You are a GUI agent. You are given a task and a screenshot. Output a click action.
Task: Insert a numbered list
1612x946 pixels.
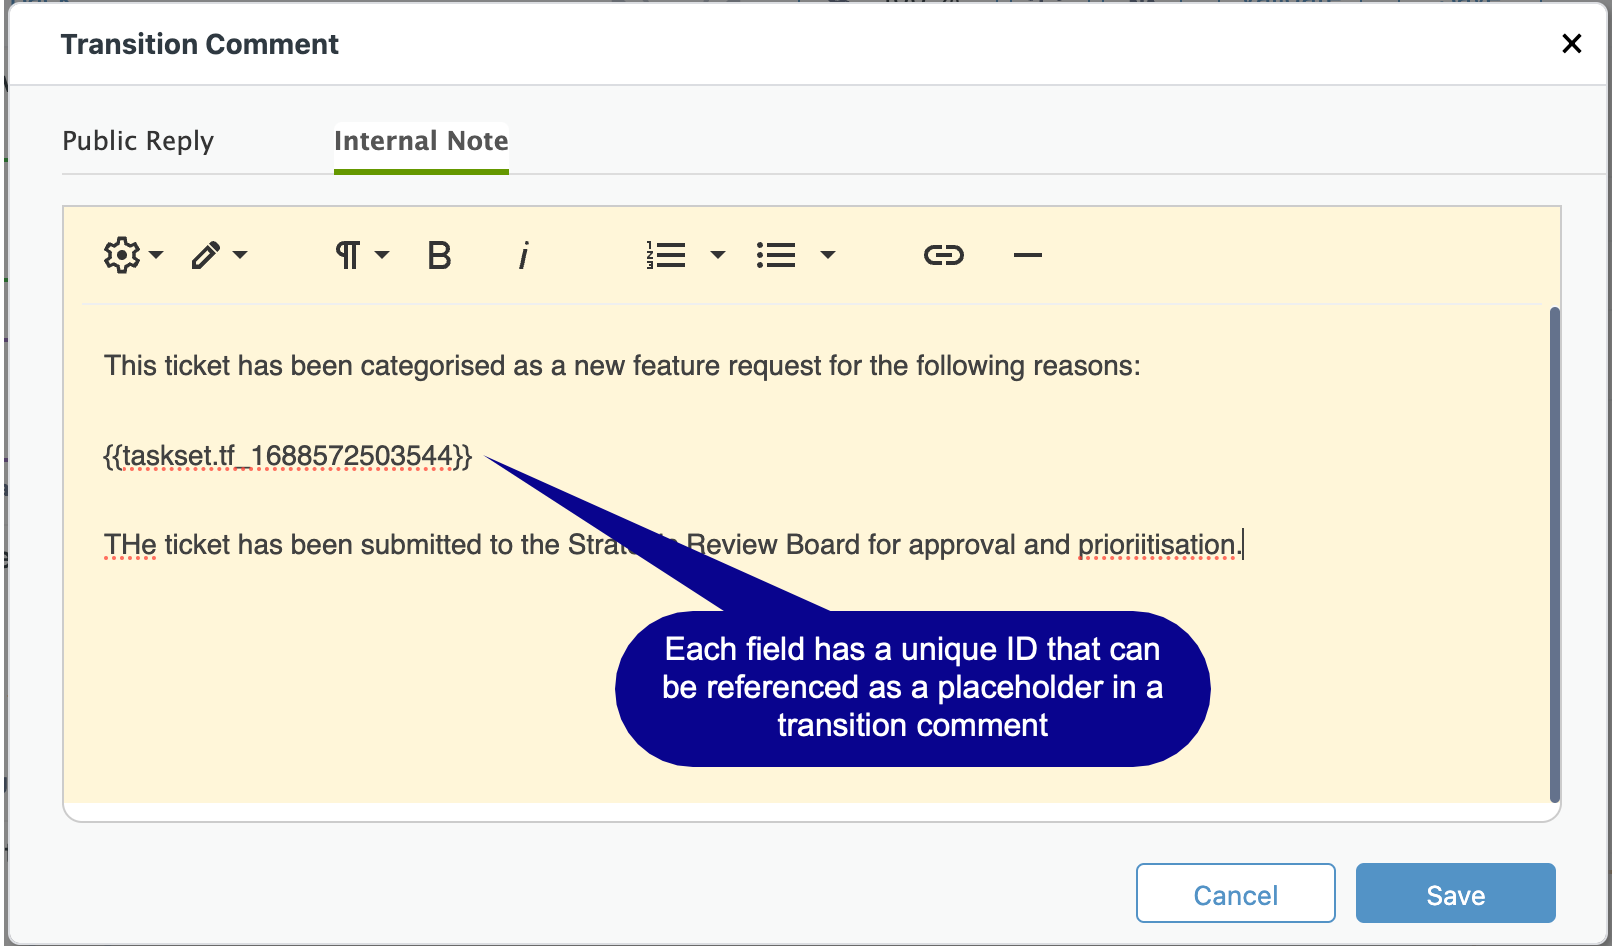(x=666, y=255)
